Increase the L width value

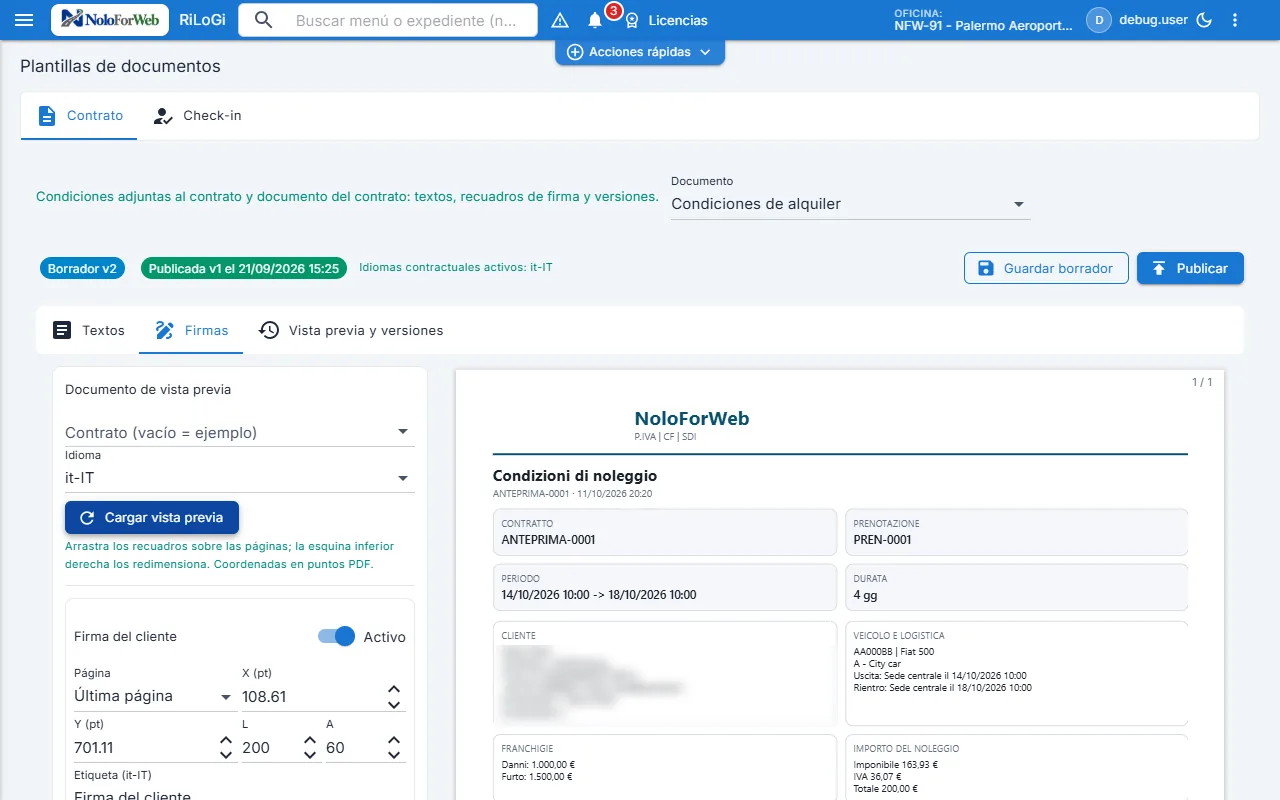pos(310,741)
